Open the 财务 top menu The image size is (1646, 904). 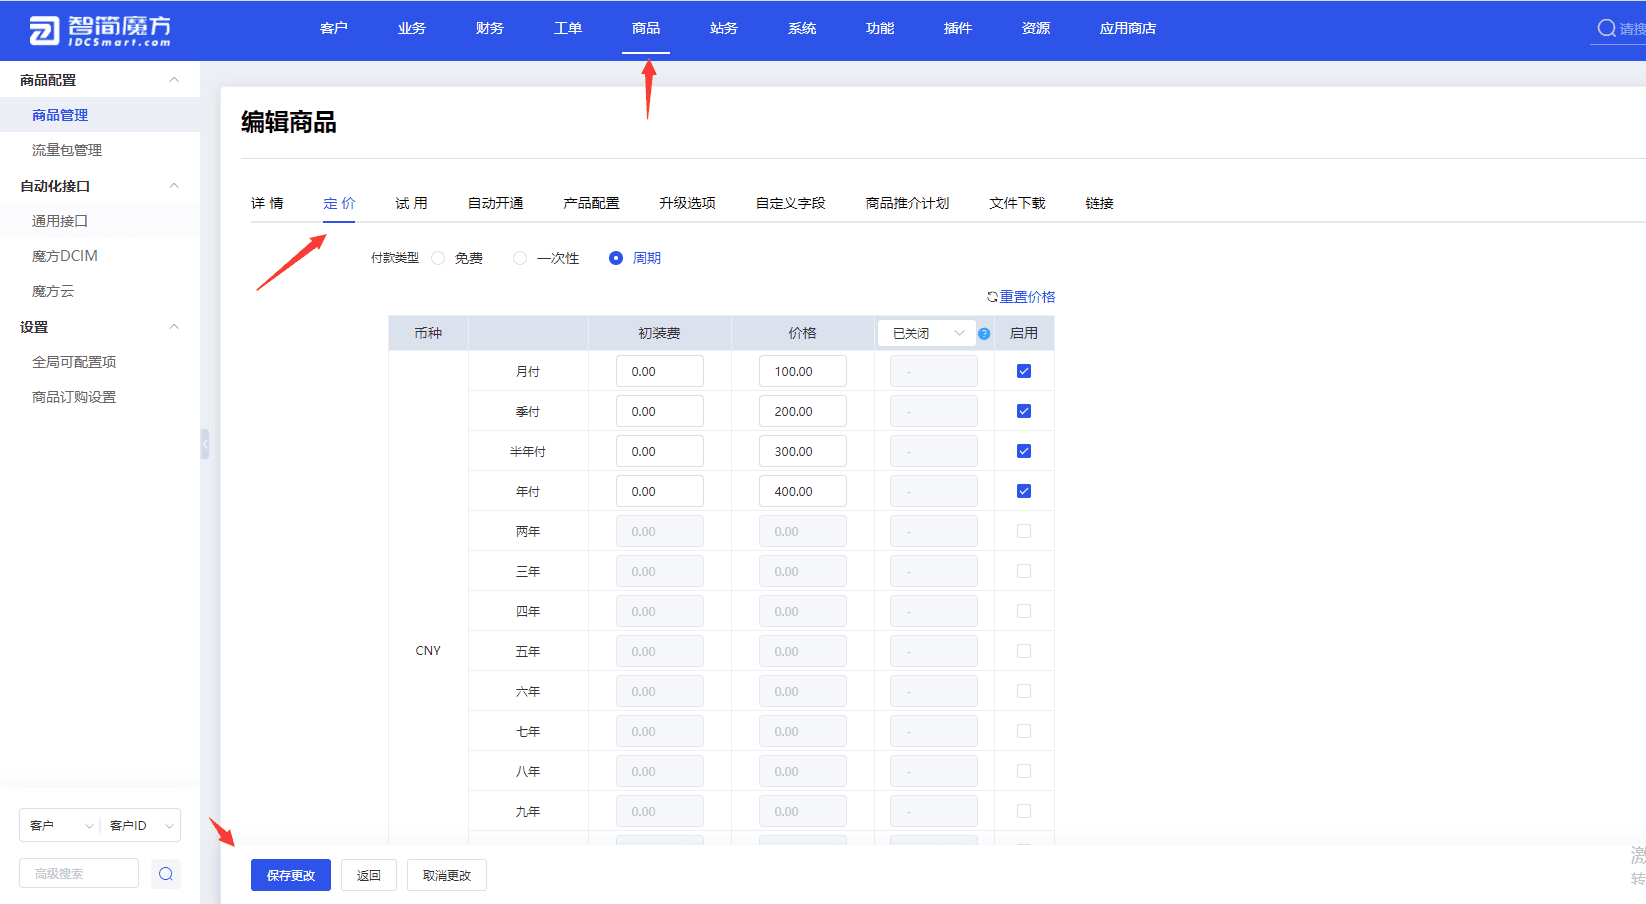pyautogui.click(x=490, y=28)
